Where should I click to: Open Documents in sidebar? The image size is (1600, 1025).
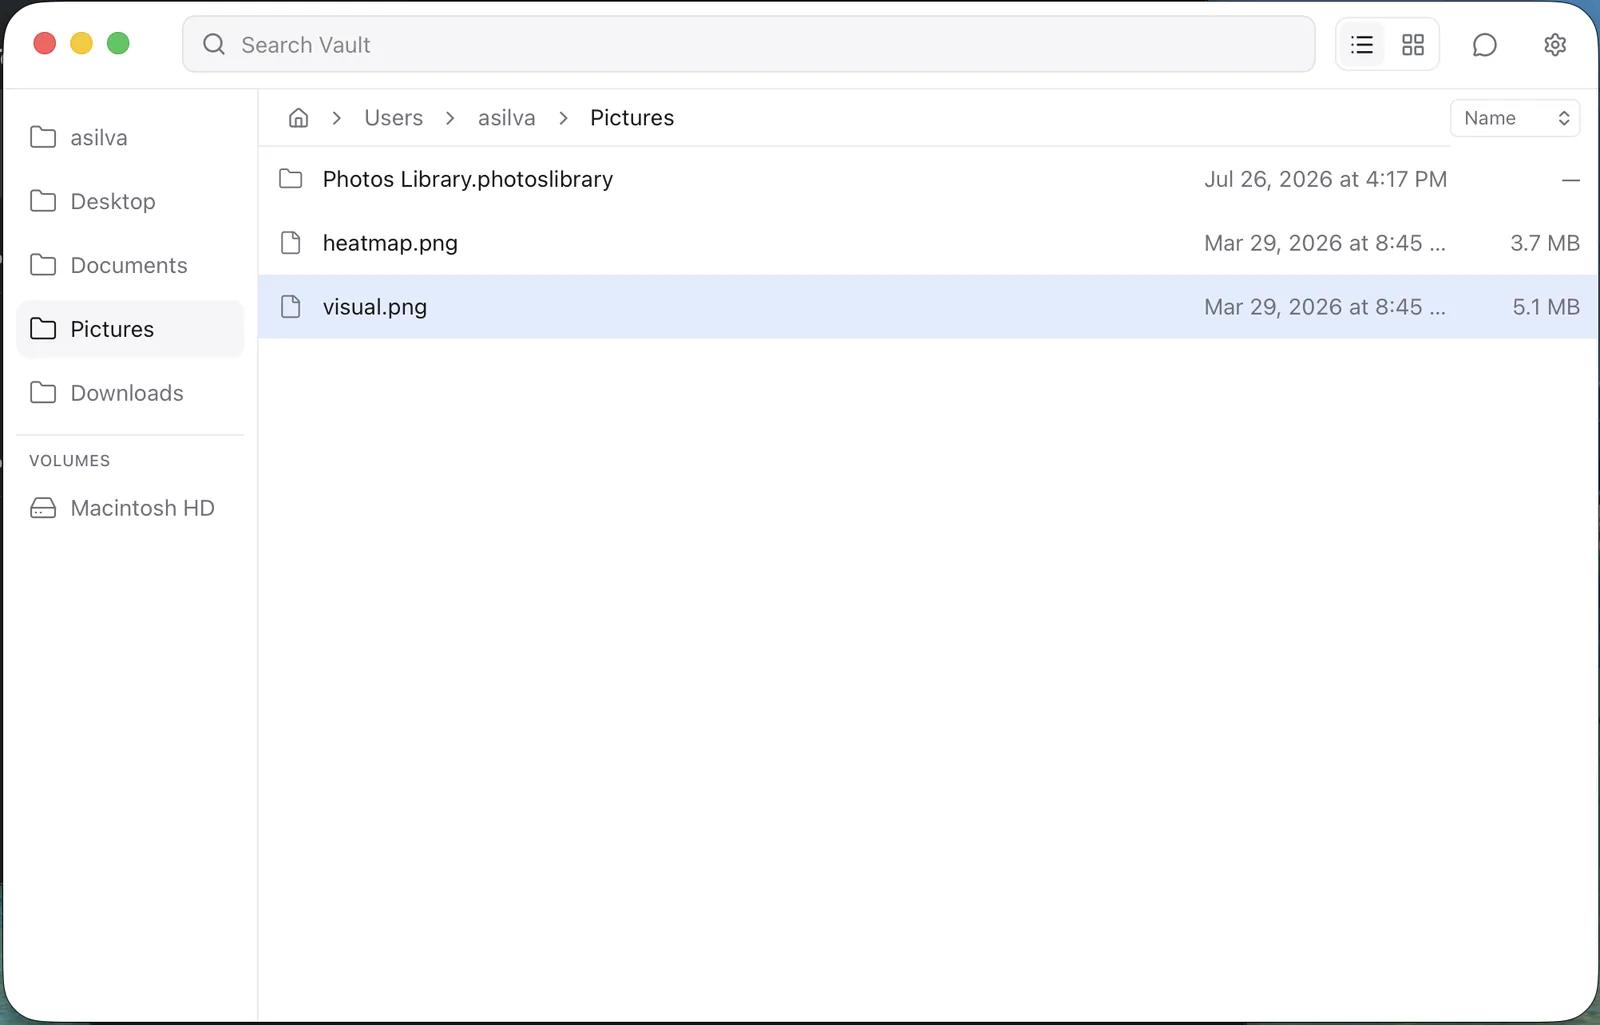click(x=130, y=265)
